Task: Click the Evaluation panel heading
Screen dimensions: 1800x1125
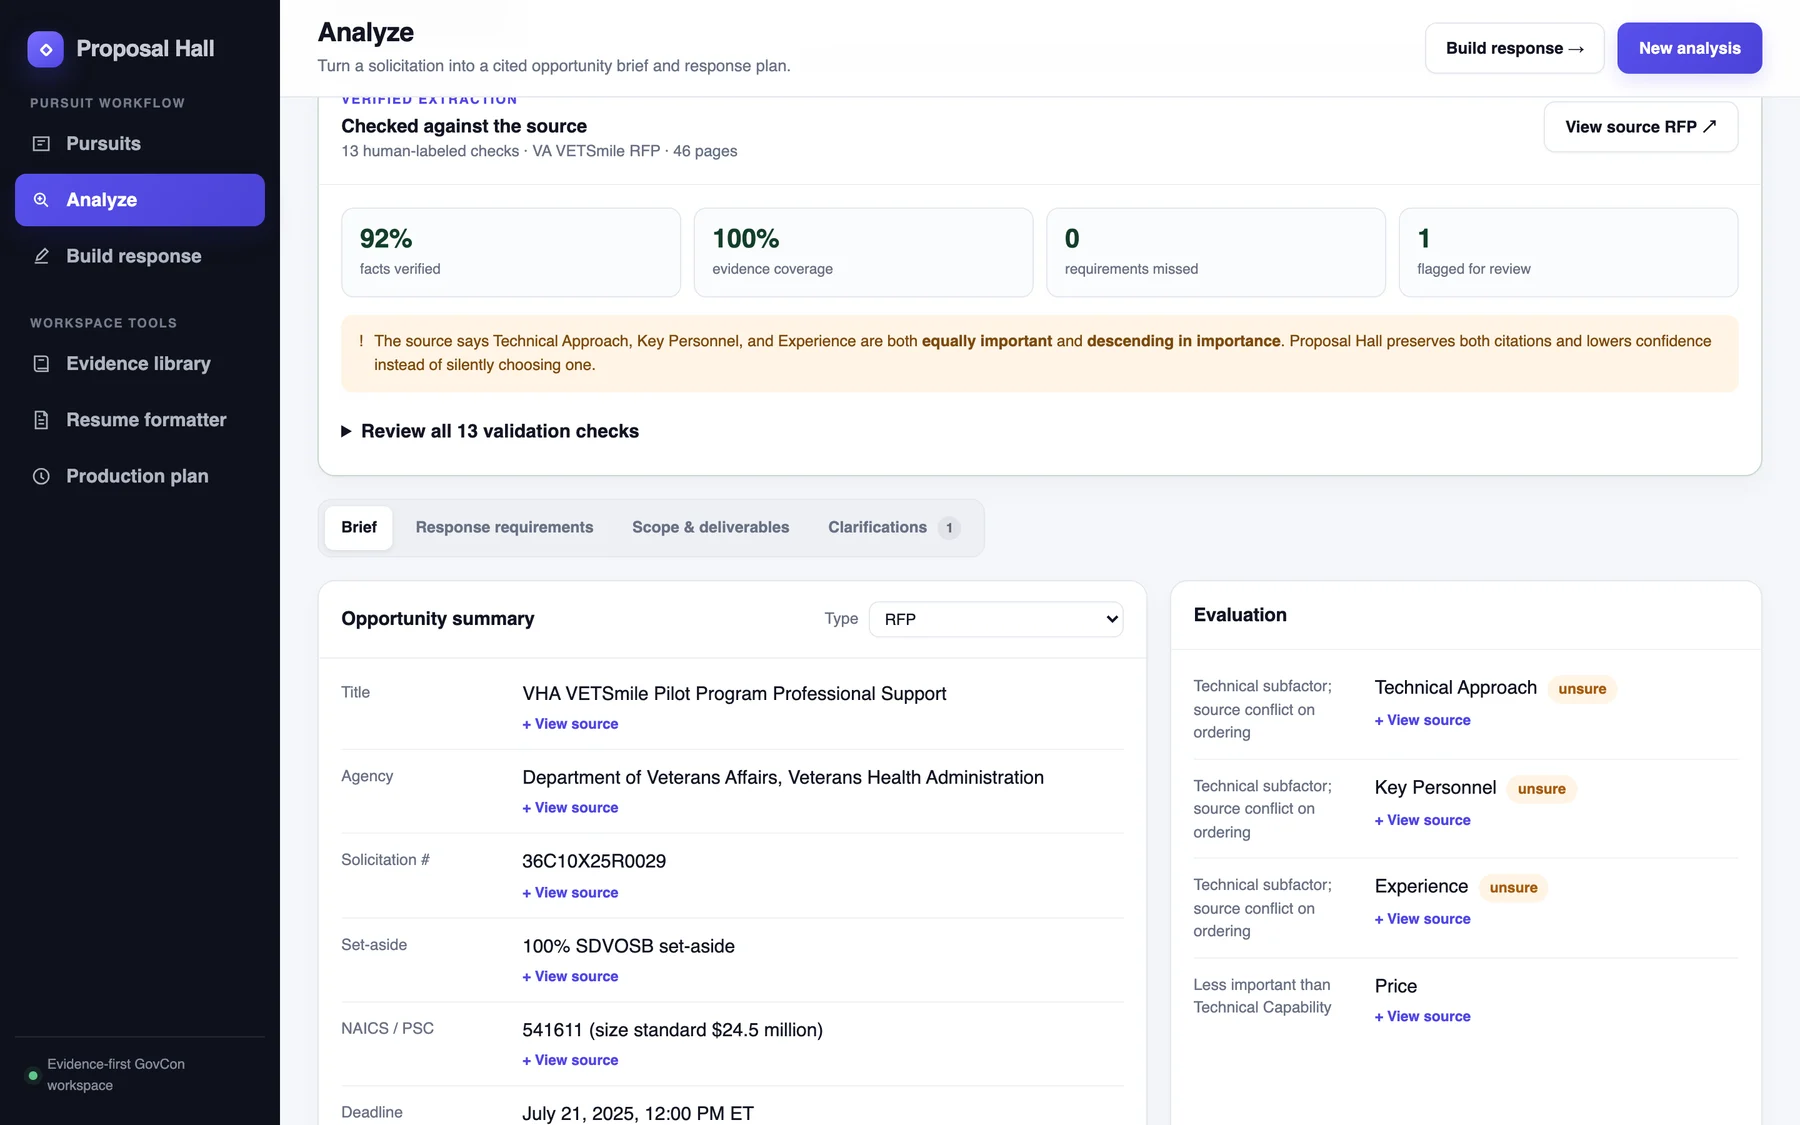Action: point(1240,615)
